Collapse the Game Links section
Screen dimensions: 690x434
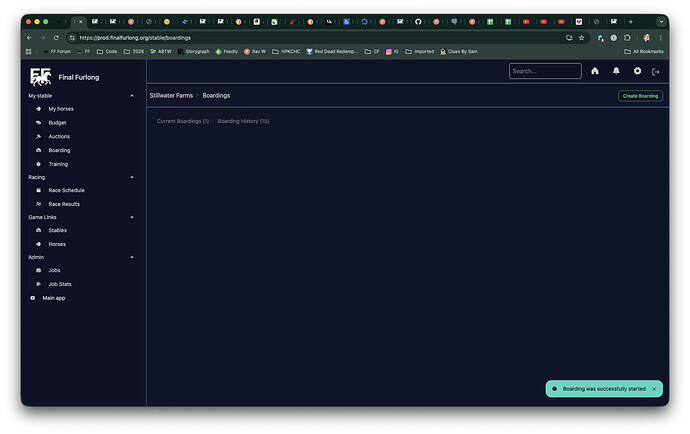coord(132,217)
